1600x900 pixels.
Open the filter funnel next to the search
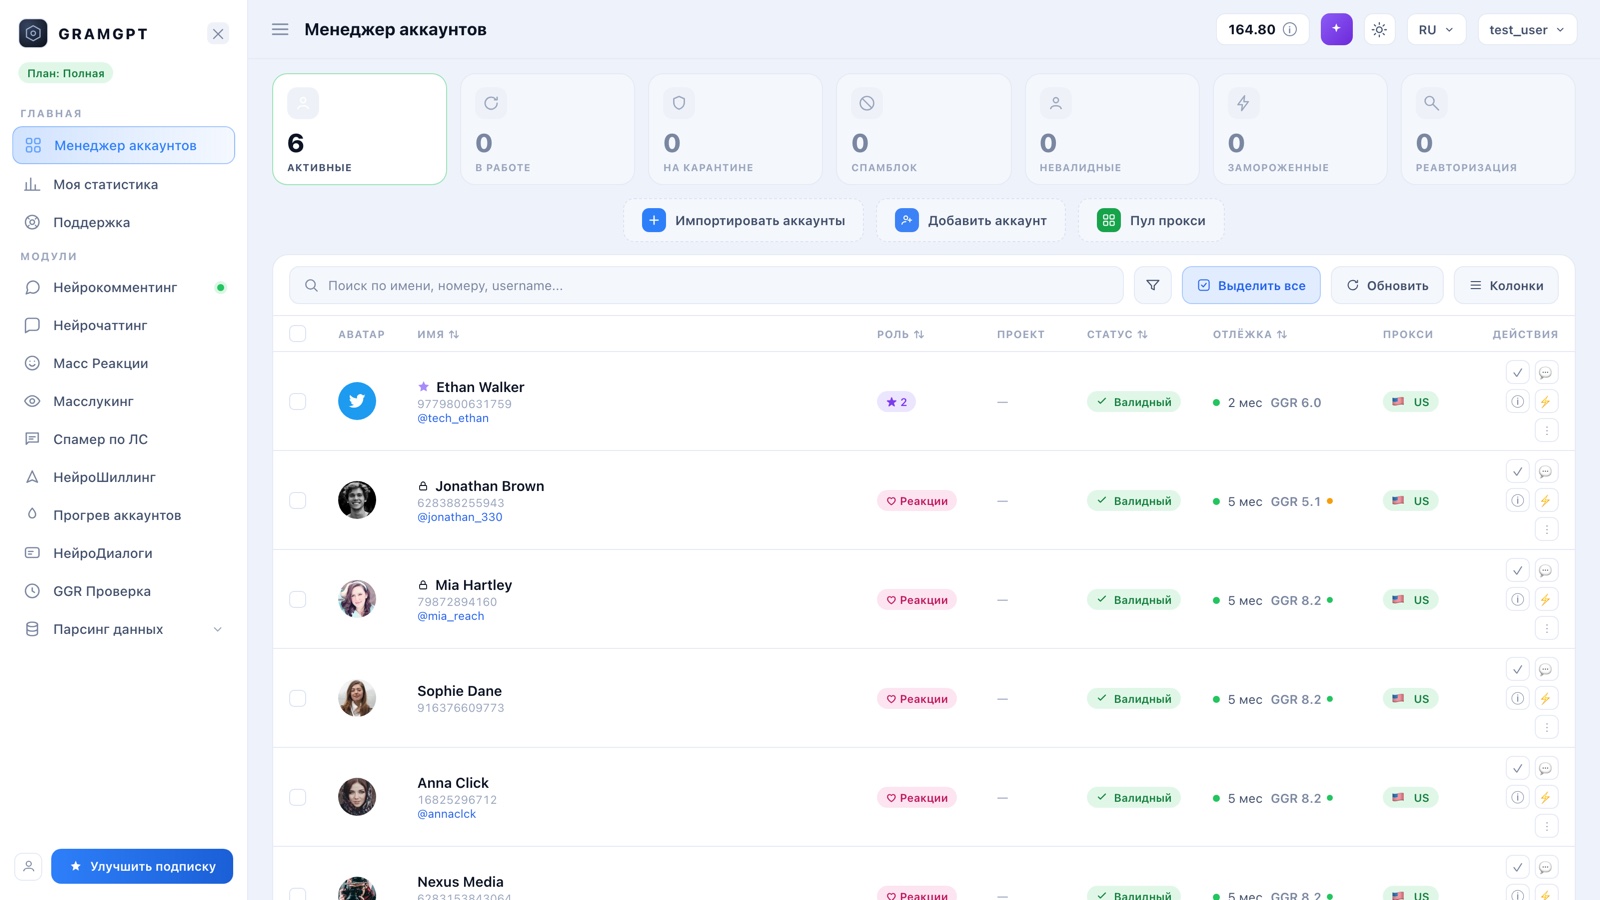pos(1153,285)
